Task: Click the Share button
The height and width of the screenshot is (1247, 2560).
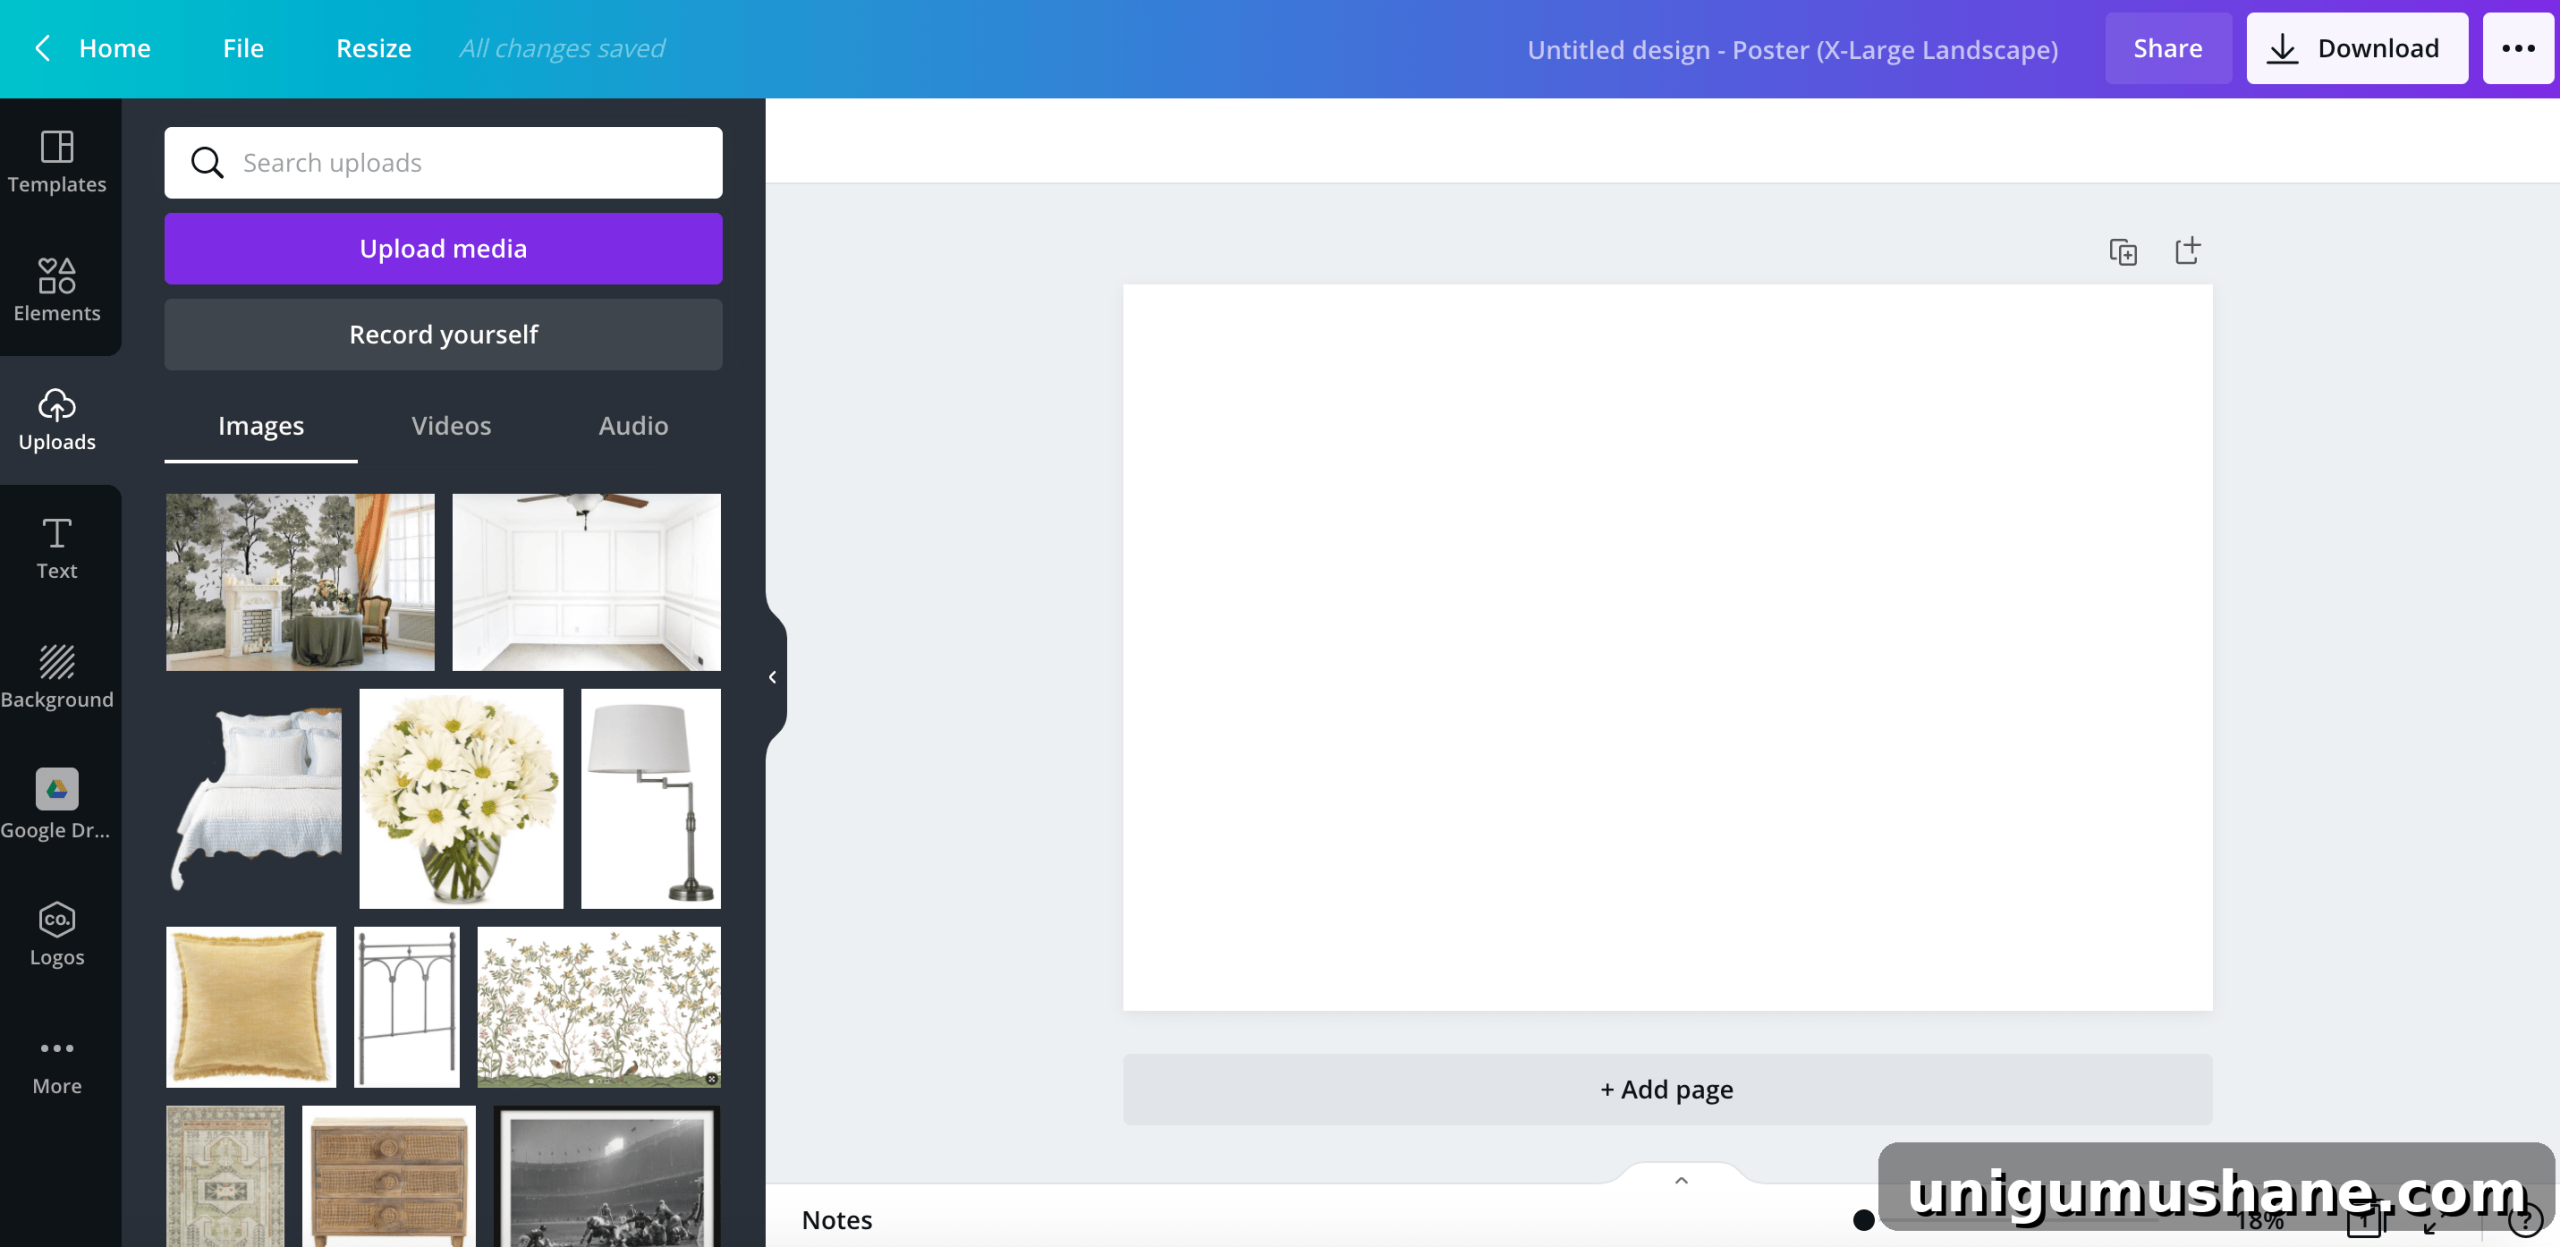Action: click(x=2167, y=48)
